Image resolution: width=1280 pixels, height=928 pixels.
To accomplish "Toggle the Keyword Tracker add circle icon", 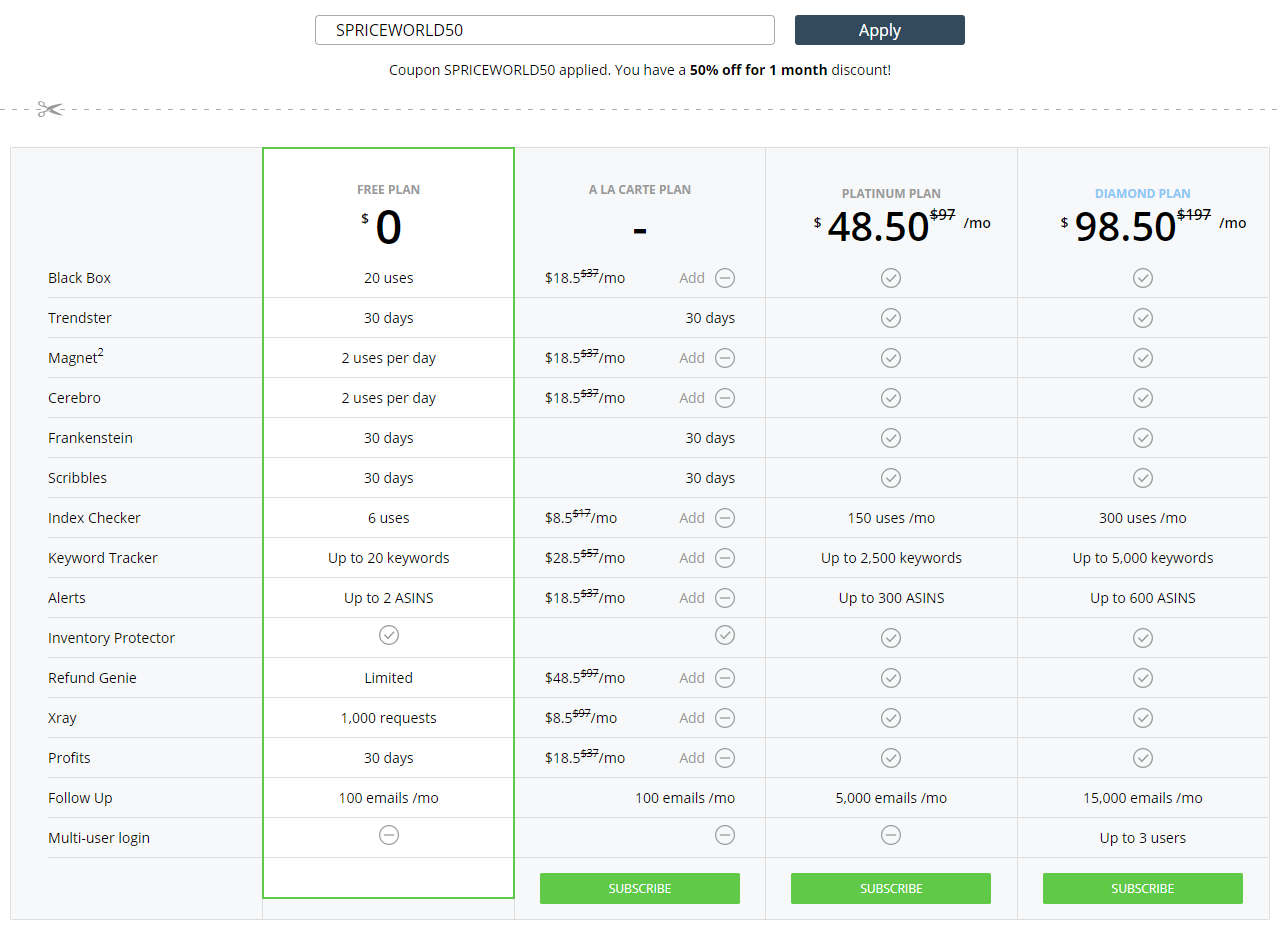I will [x=725, y=558].
